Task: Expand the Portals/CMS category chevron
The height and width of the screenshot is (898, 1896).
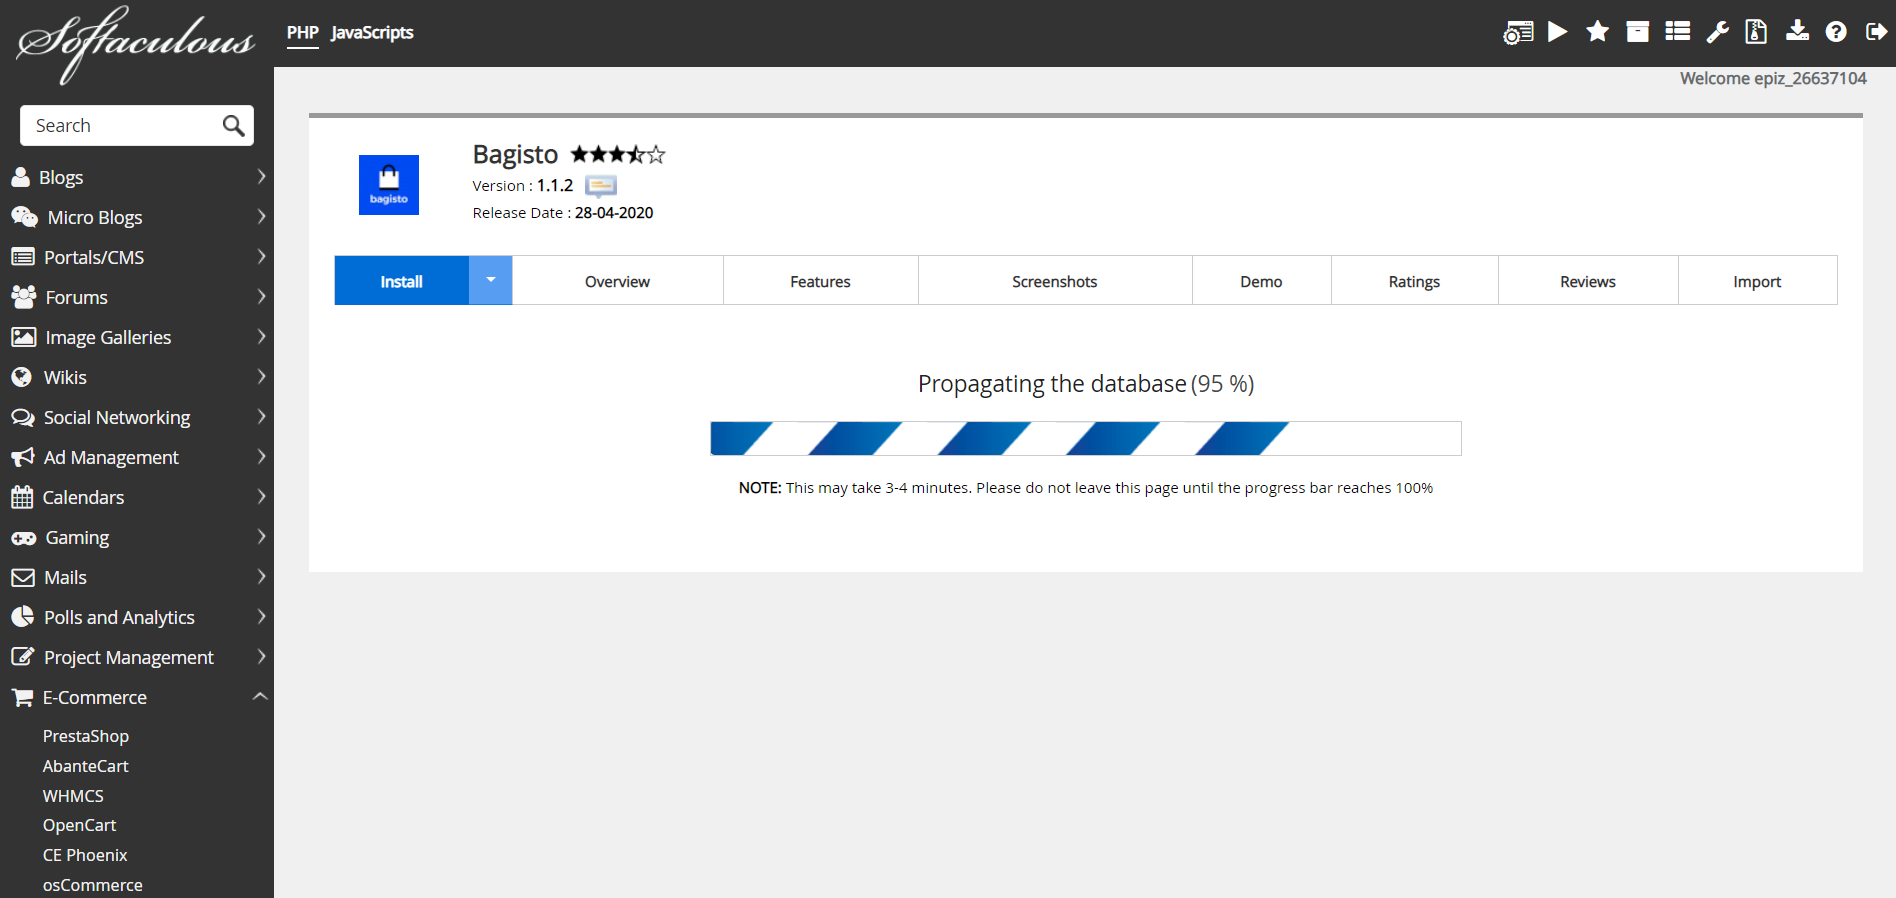Action: pyautogui.click(x=261, y=257)
